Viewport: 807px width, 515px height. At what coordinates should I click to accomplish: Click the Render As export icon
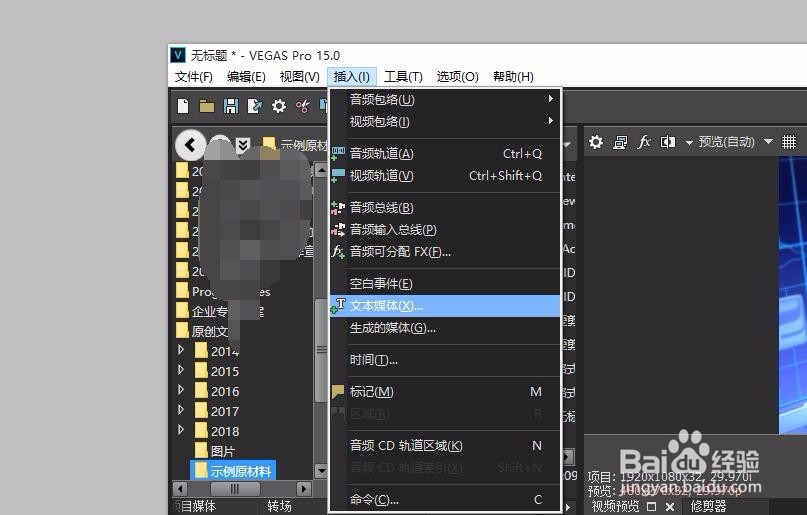point(255,106)
